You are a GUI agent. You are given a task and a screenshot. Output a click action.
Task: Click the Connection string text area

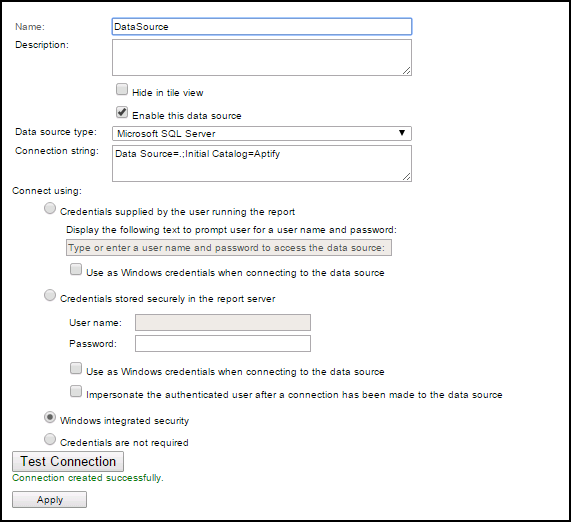(262, 164)
